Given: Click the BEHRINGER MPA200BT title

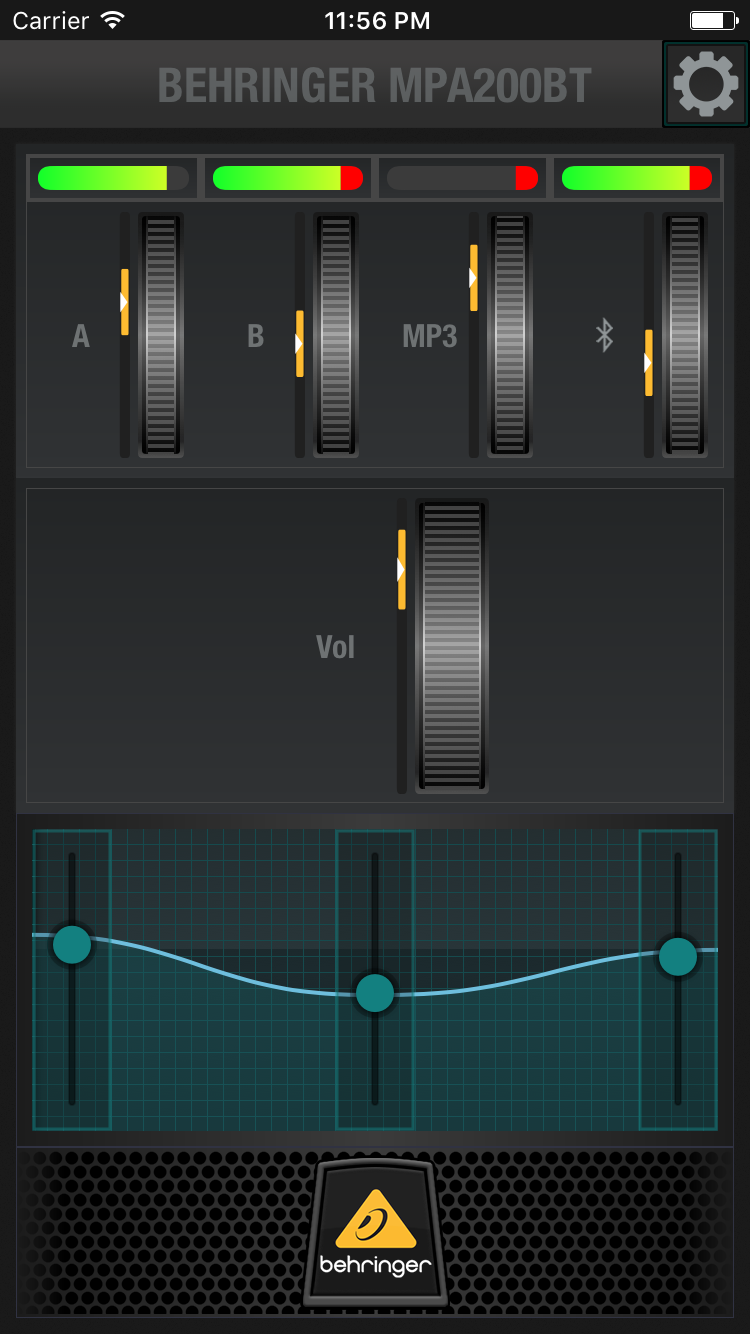Looking at the screenshot, I should [375, 86].
